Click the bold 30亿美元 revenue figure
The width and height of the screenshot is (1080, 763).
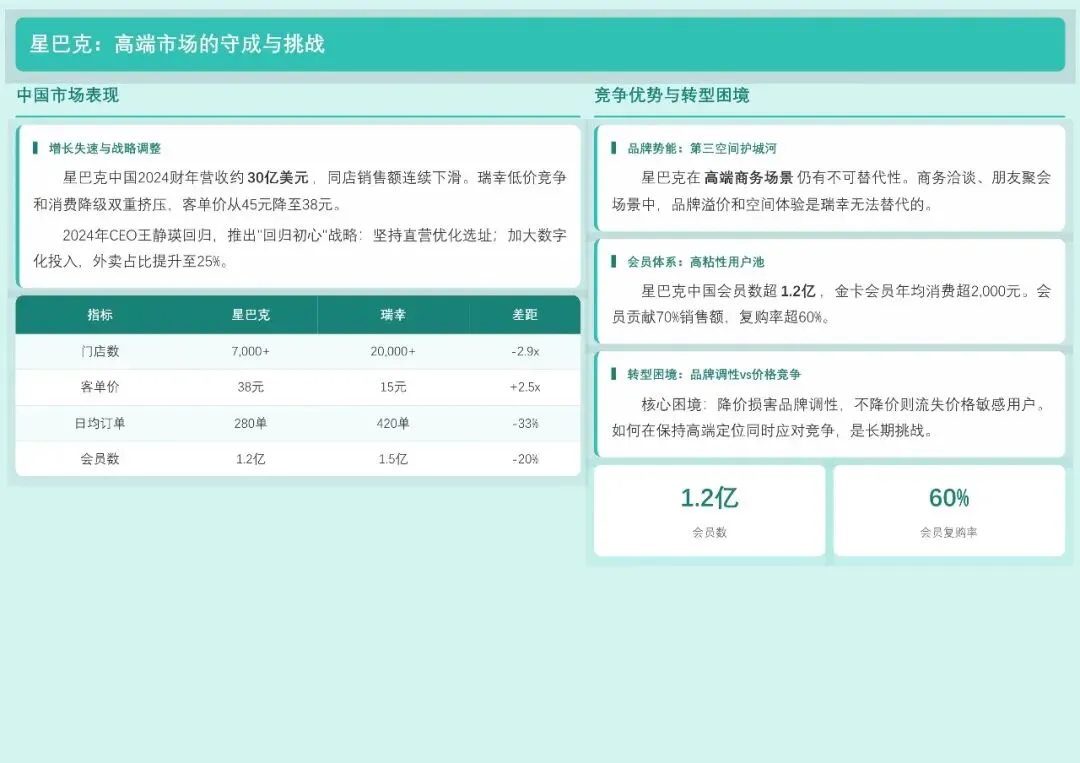(x=278, y=178)
